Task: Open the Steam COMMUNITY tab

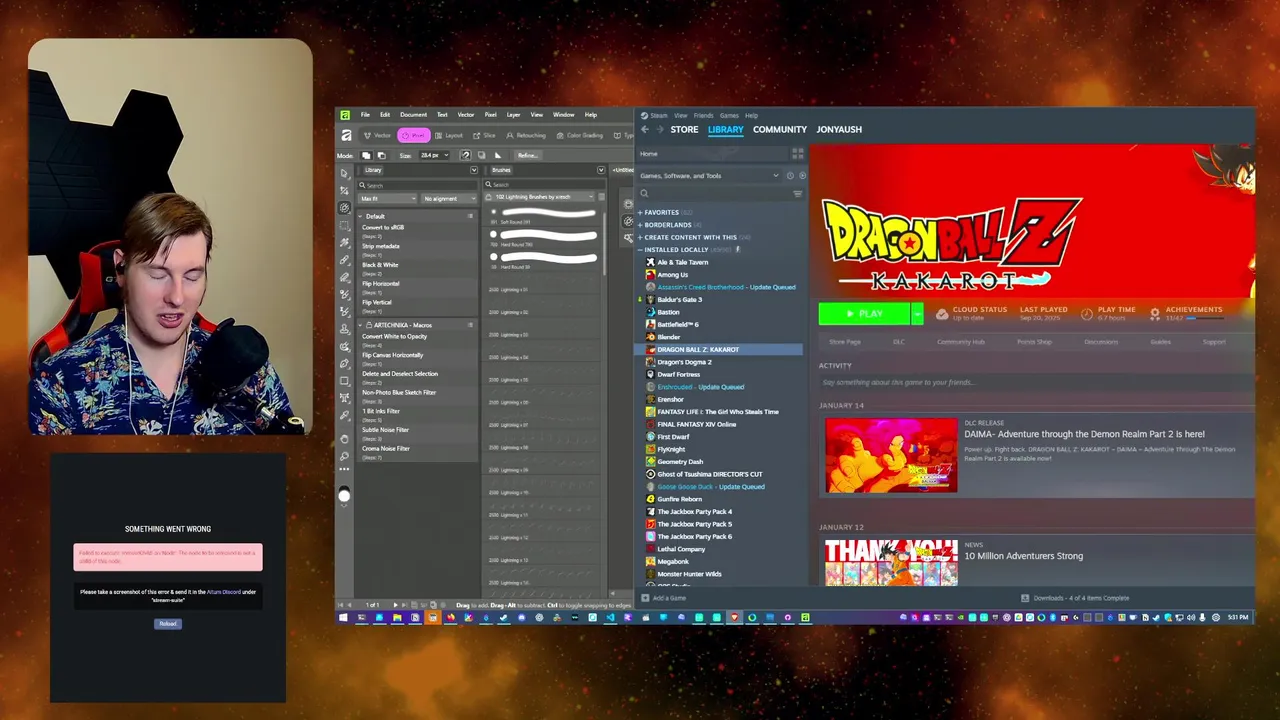Action: pos(780,129)
